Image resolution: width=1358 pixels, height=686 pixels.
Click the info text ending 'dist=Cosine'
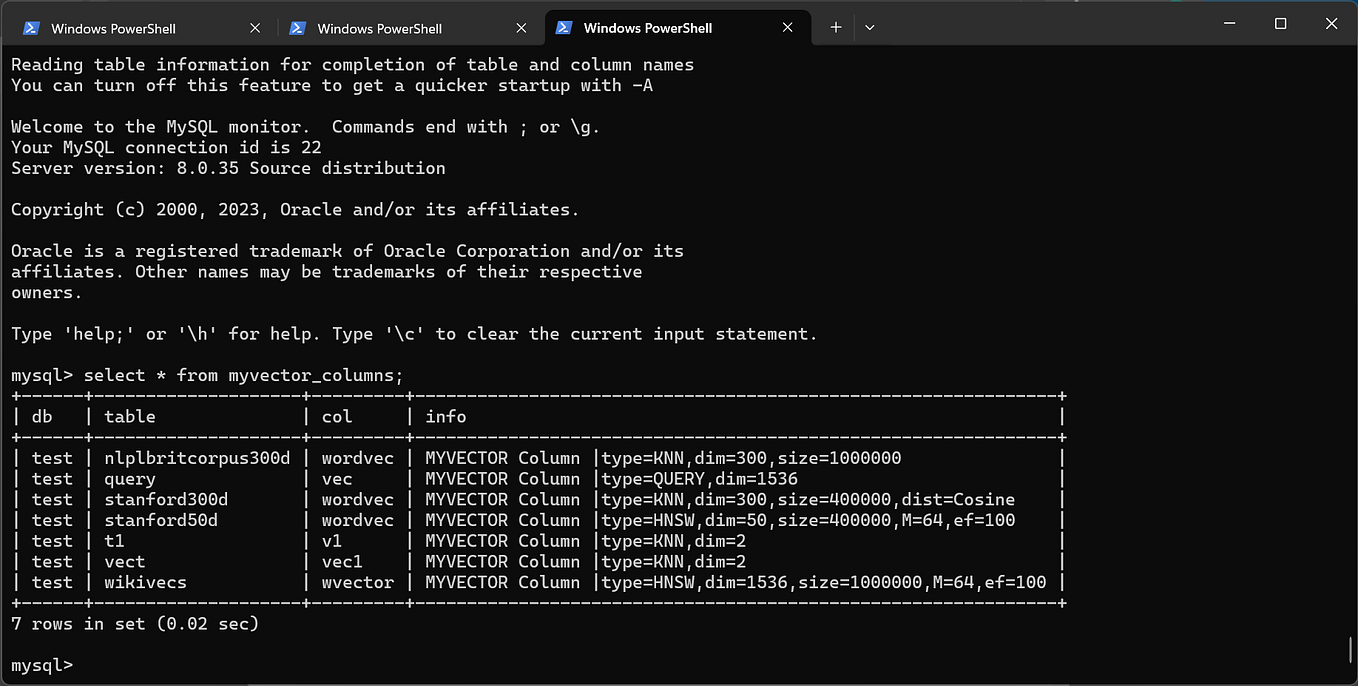[x=808, y=500]
